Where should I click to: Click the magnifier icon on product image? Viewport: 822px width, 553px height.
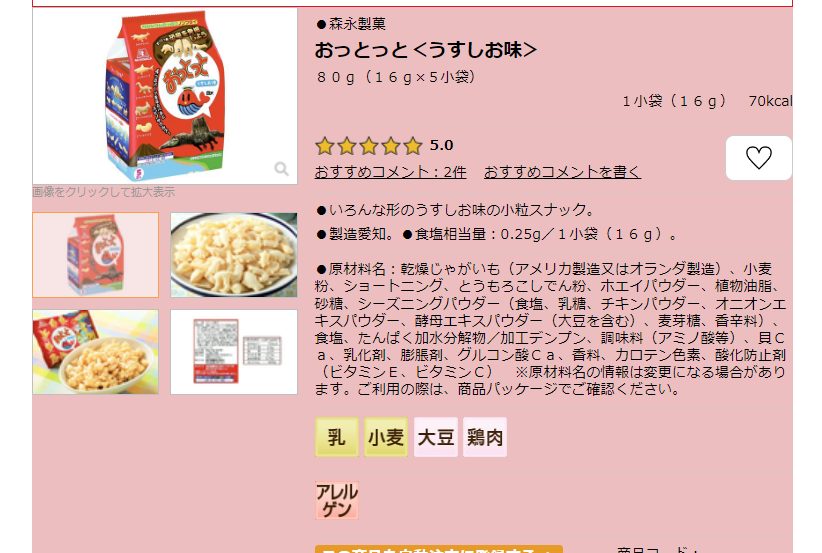[x=282, y=169]
